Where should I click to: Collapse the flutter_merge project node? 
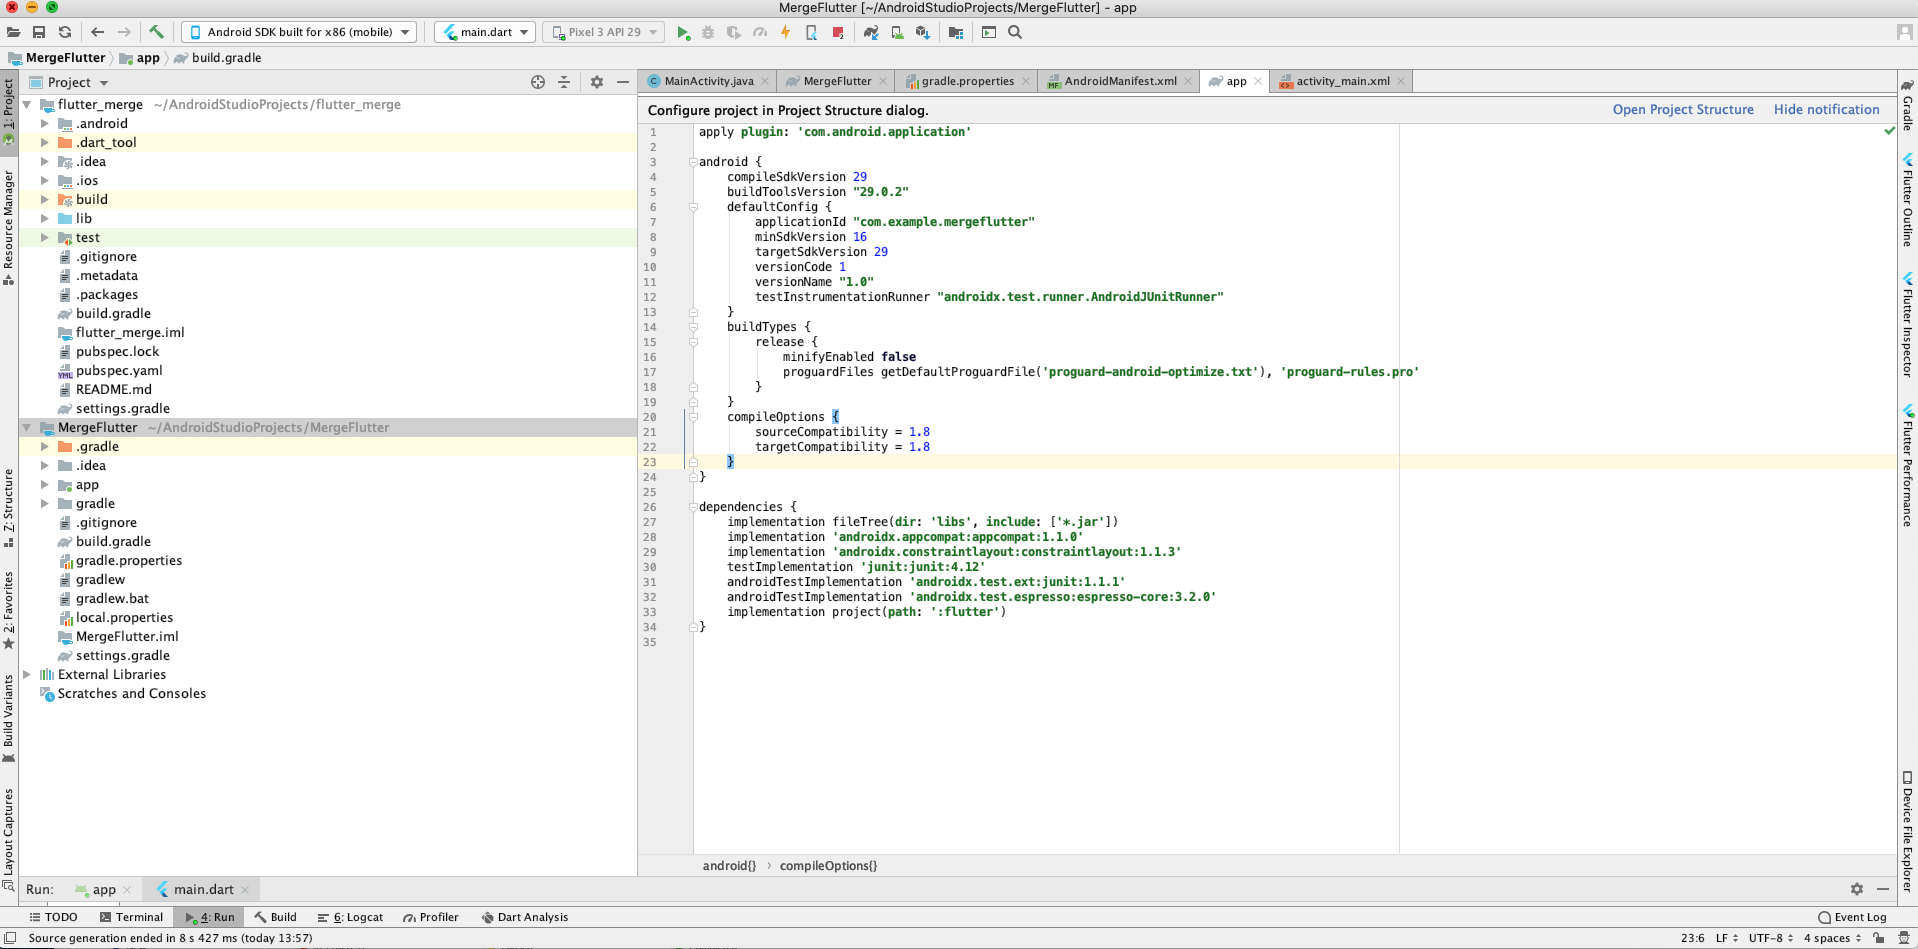(x=27, y=105)
